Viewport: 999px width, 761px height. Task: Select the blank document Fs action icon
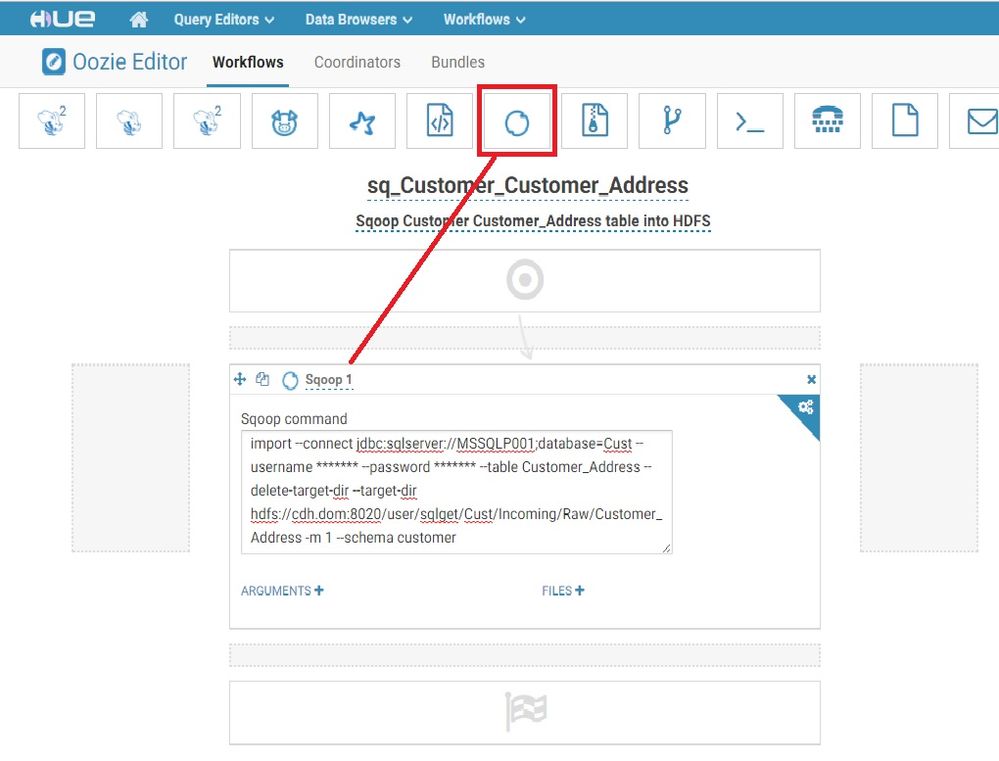tap(905, 121)
